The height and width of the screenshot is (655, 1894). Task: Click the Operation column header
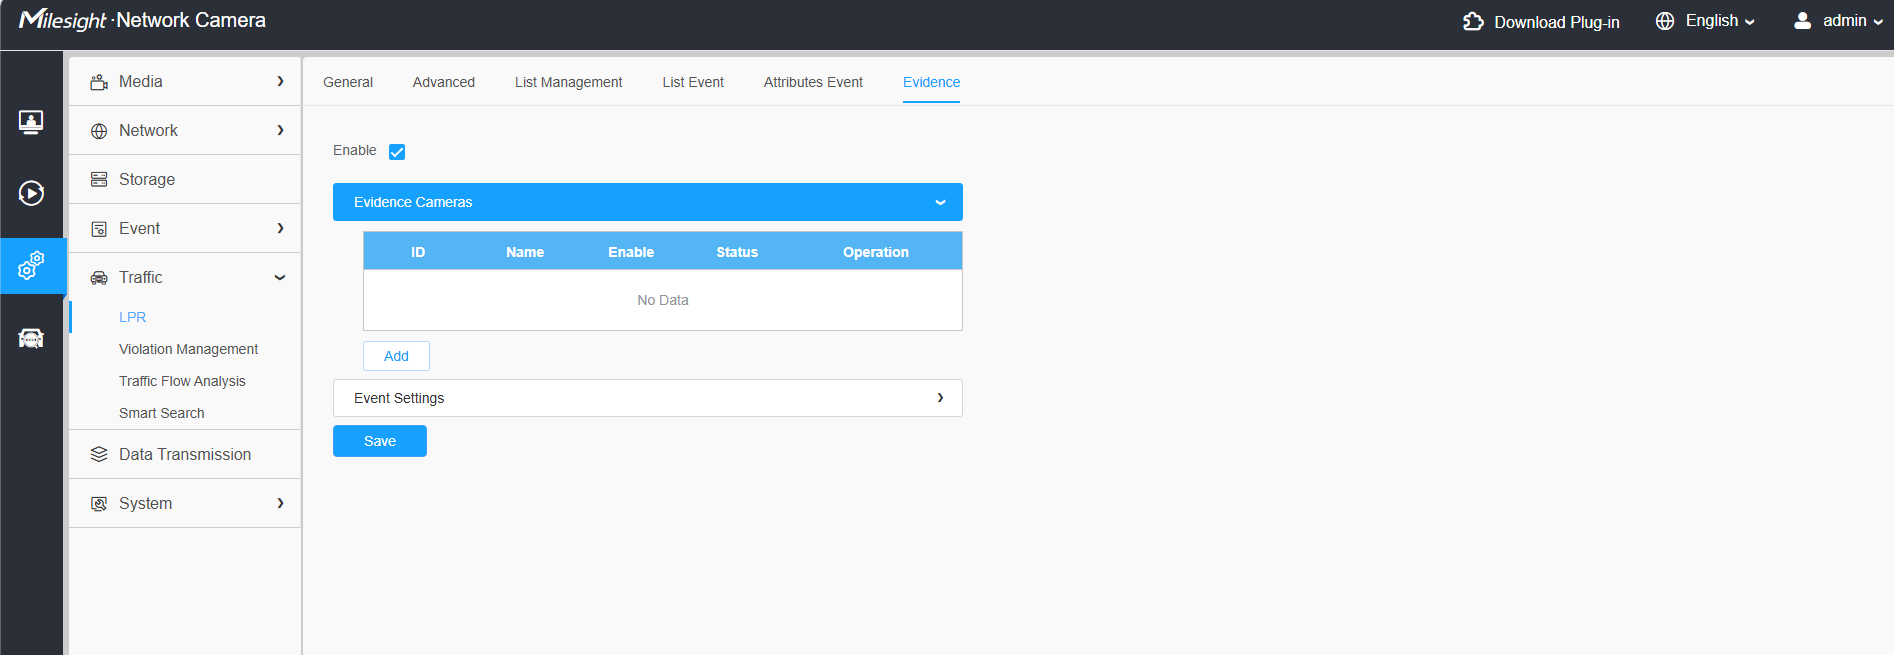click(x=876, y=252)
